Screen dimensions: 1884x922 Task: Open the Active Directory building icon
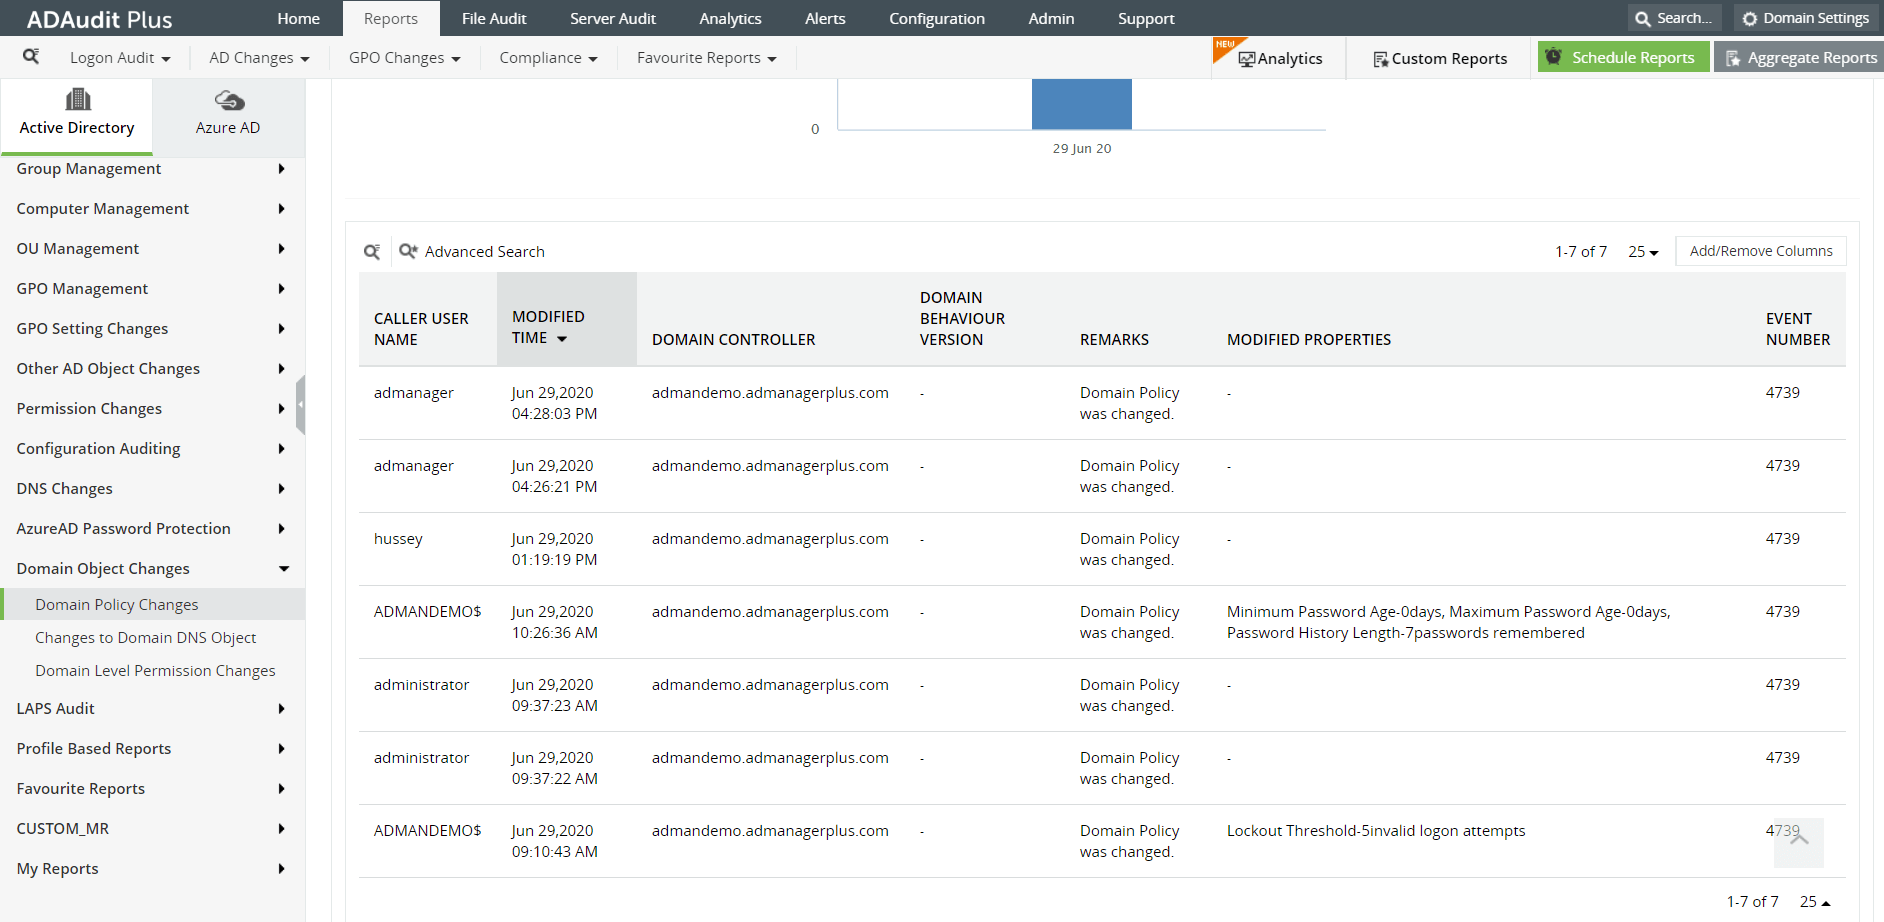pyautogui.click(x=77, y=99)
